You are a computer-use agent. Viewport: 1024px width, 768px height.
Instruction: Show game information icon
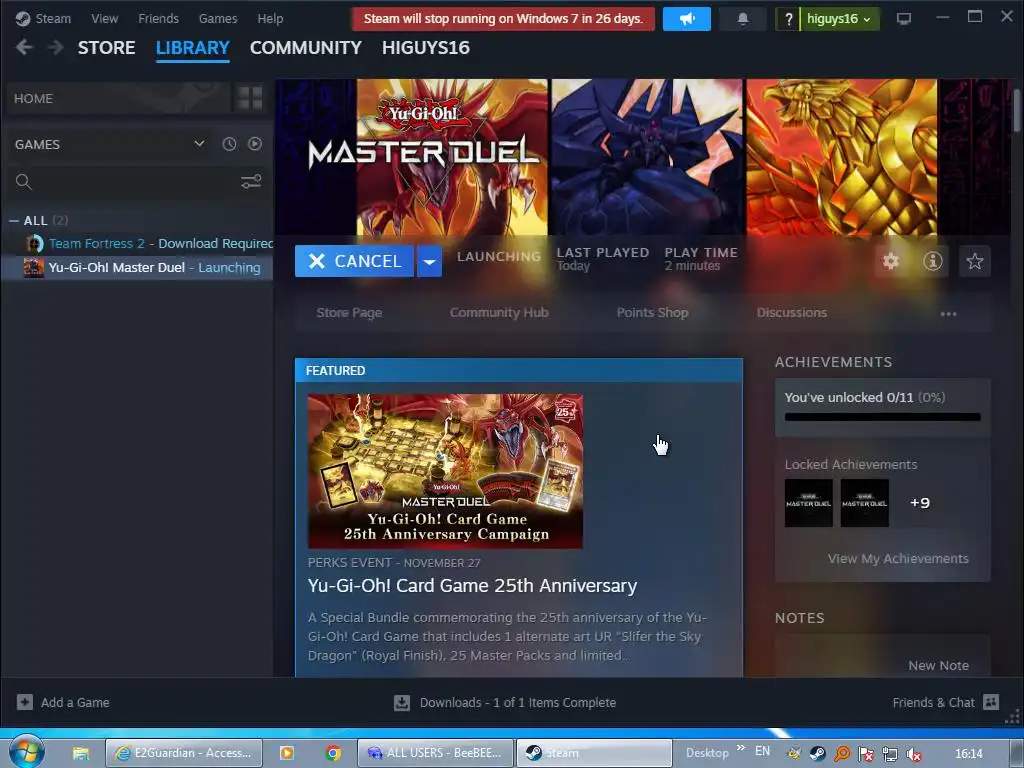tap(933, 261)
